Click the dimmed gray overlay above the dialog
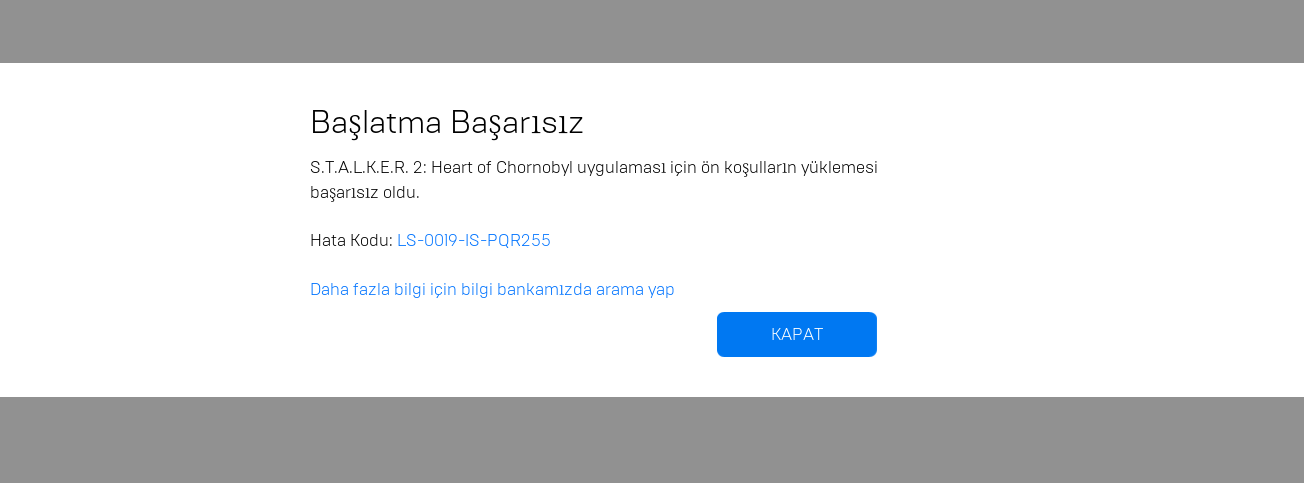 point(652,31)
